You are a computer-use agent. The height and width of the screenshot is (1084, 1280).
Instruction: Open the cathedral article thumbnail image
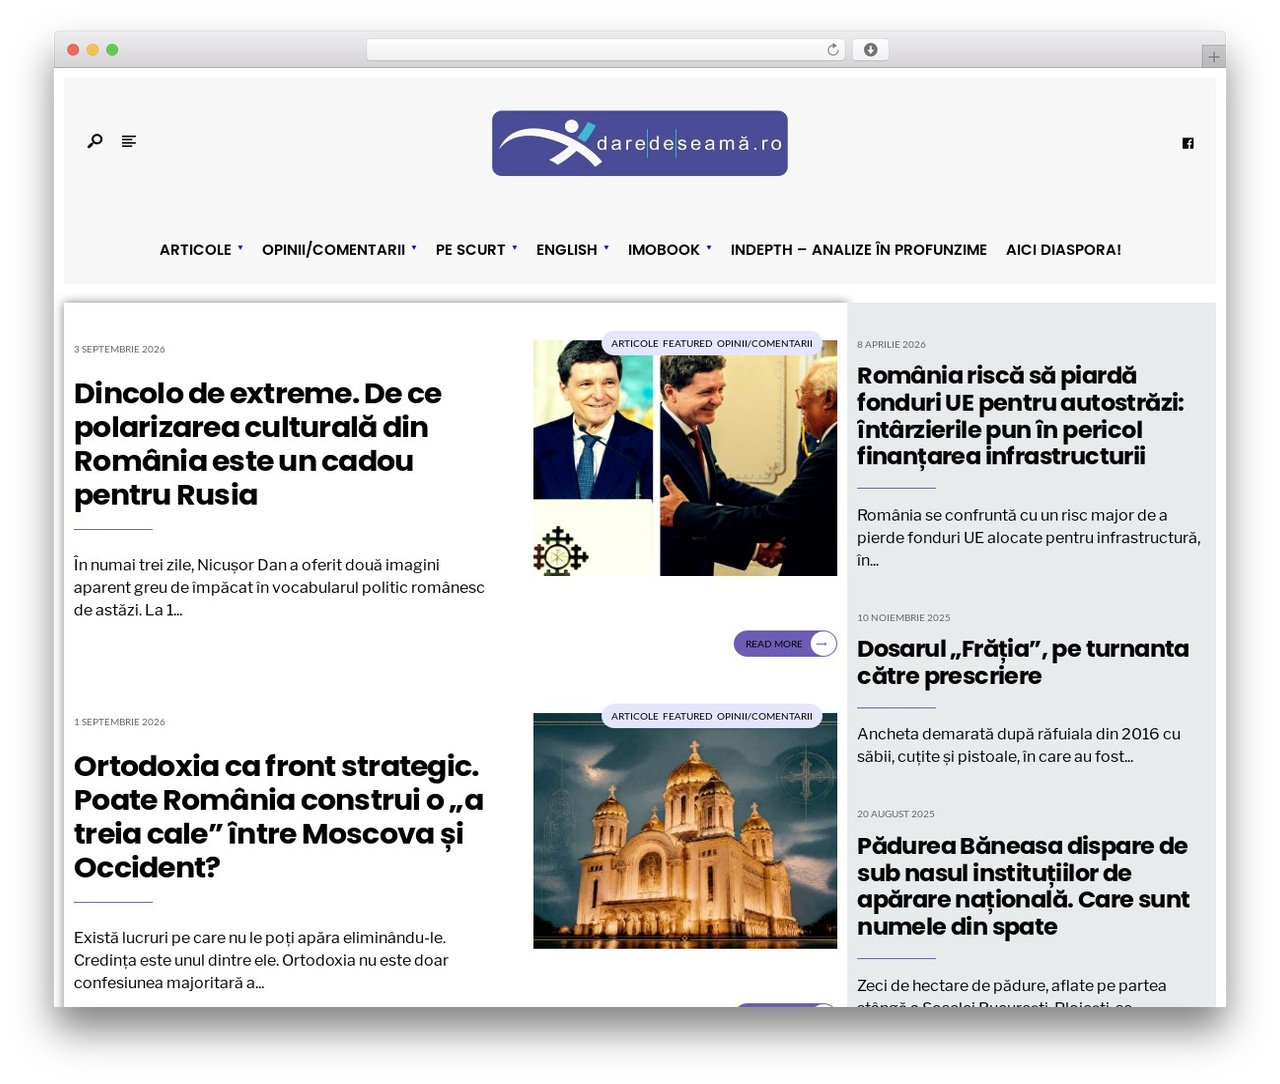685,831
